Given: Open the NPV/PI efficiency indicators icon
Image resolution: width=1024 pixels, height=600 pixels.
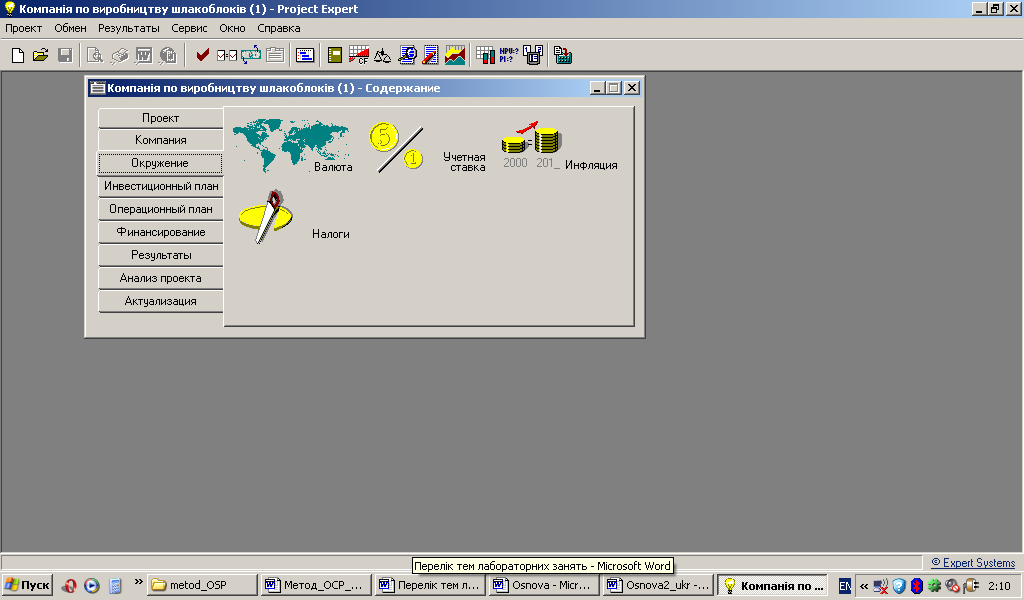Looking at the screenshot, I should 509,55.
